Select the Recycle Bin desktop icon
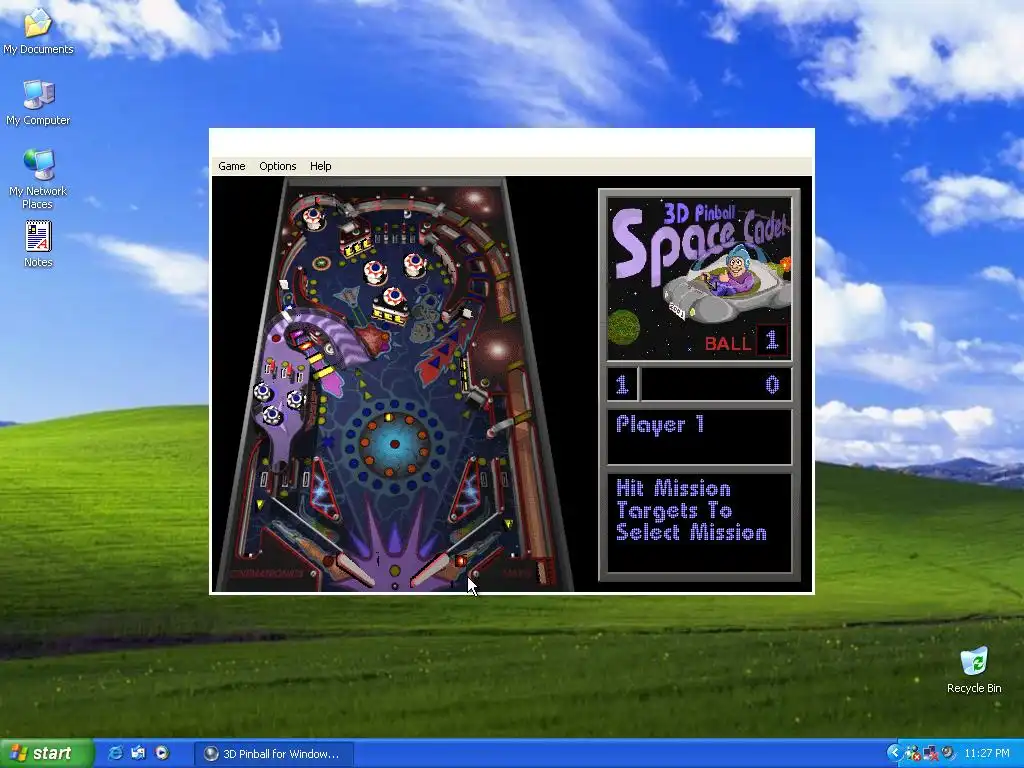This screenshot has width=1024, height=768. click(x=974, y=670)
